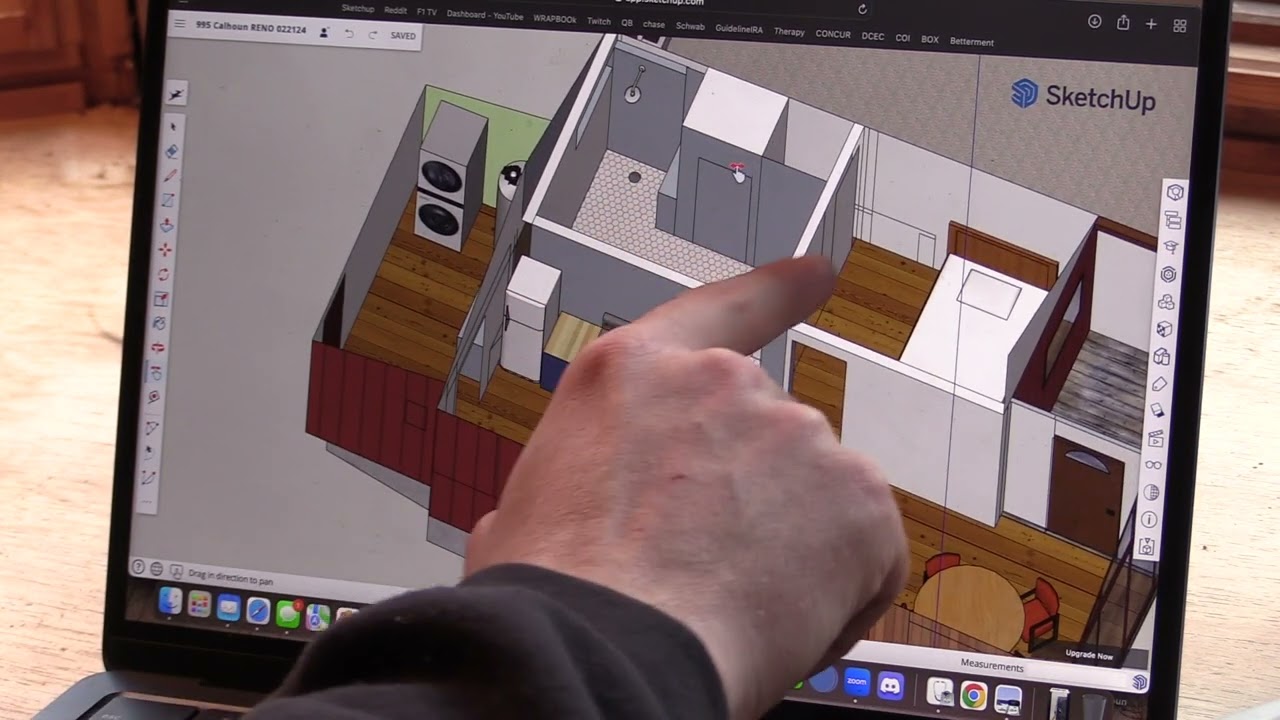Select the Push/Pull tool
Viewport: 1280px width, 720px height.
pos(167,225)
